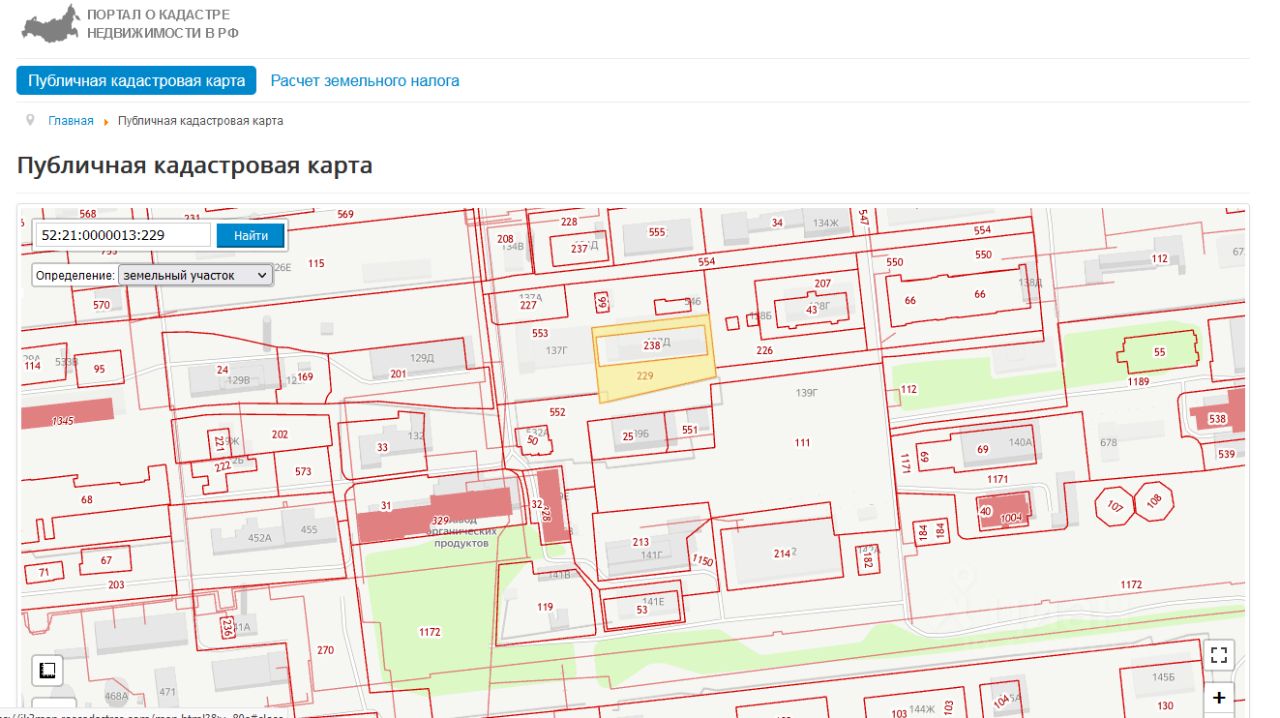Click parcel label '201'
The image size is (1280, 718).
tap(398, 374)
